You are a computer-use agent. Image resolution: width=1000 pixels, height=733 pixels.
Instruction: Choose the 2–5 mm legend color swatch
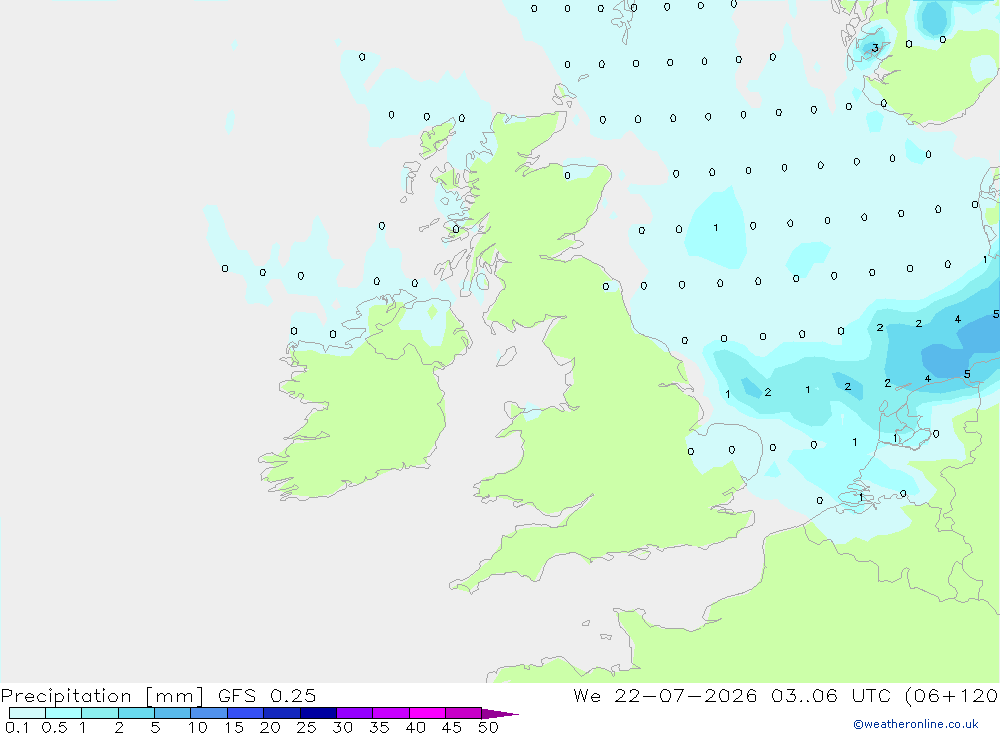tap(136, 713)
